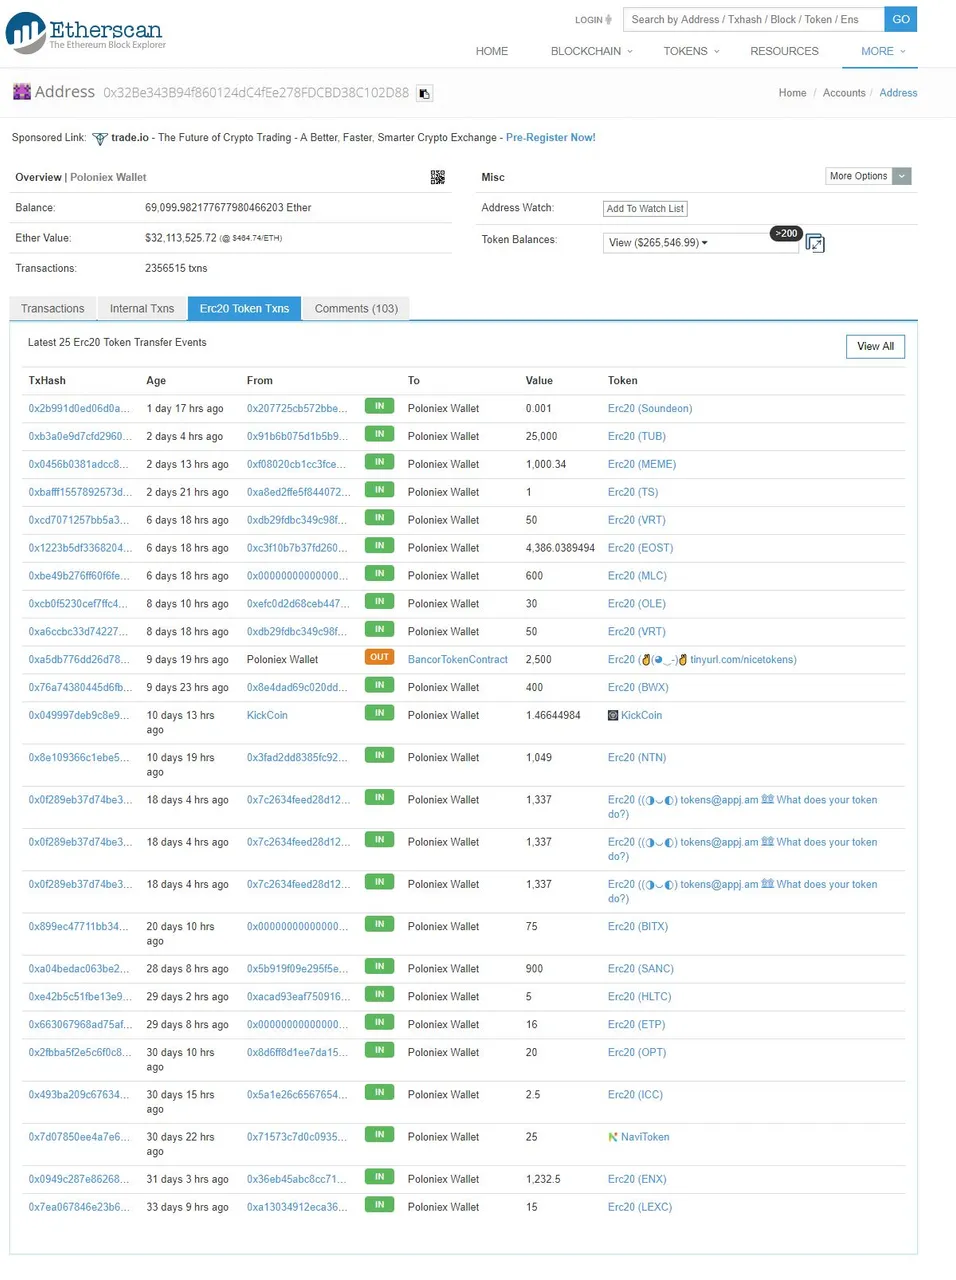
Task: Open the Erc20 (HLTC) token link
Action: pos(640,997)
